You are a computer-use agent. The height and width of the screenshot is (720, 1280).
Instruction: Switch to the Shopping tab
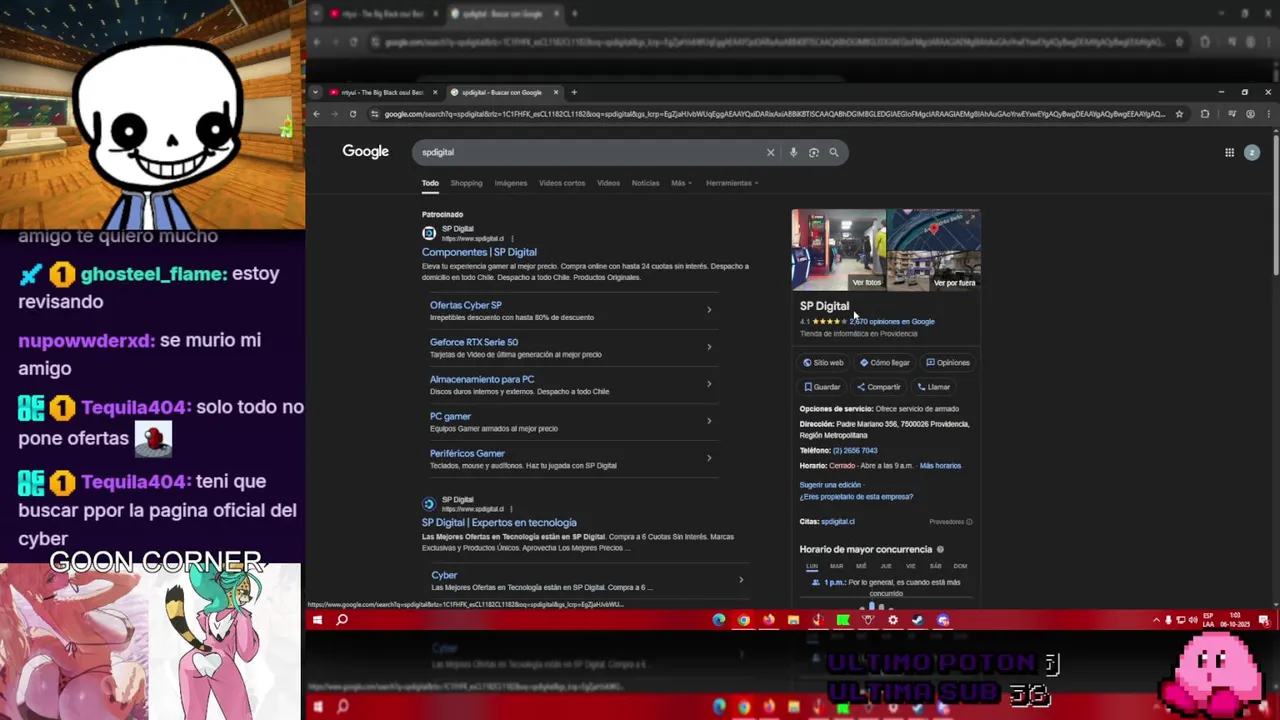466,183
